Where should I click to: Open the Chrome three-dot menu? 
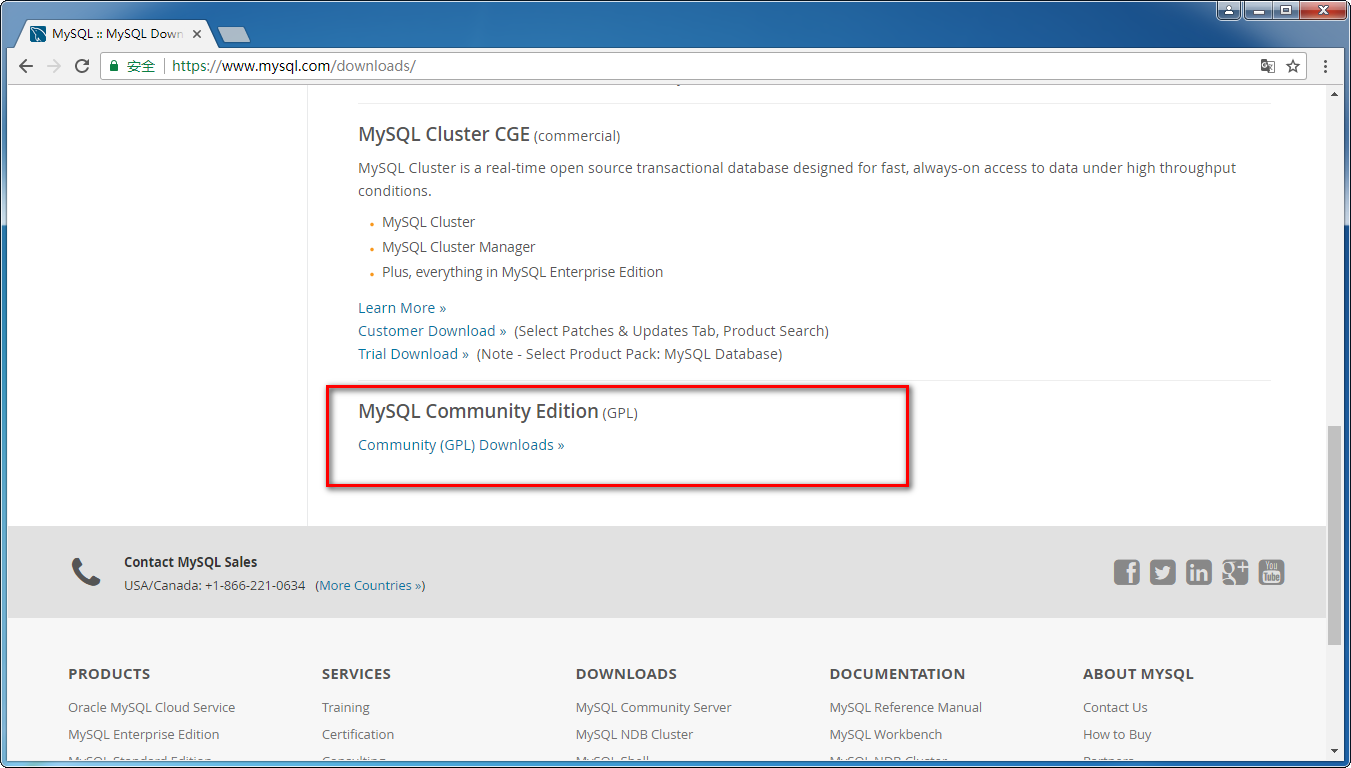[1326, 66]
